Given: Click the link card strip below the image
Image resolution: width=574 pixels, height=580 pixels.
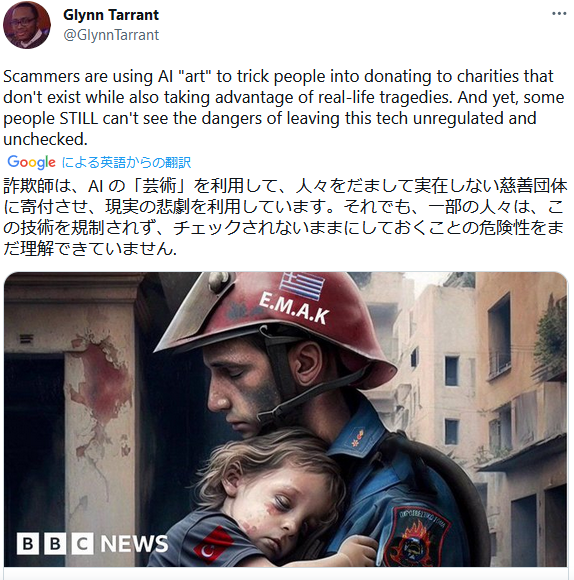Looking at the screenshot, I should pyautogui.click(x=286, y=574).
